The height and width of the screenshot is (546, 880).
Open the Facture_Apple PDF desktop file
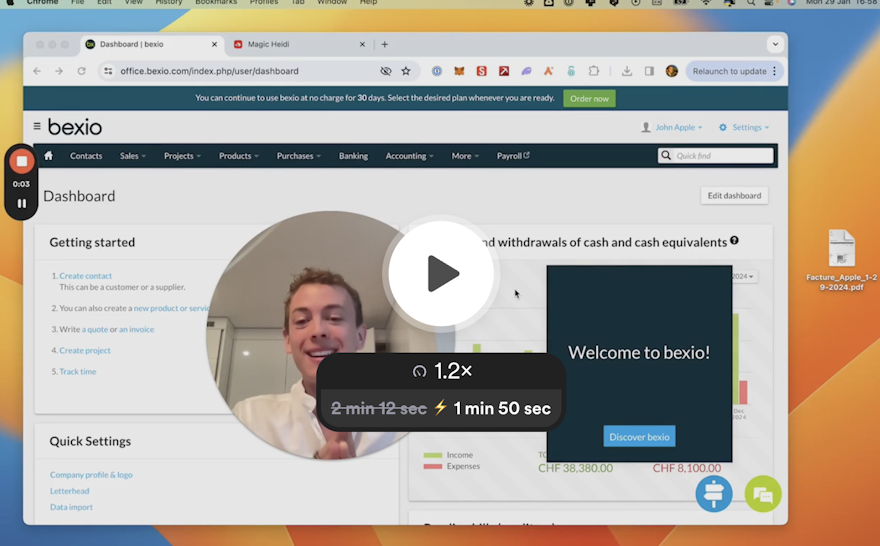coord(842,260)
